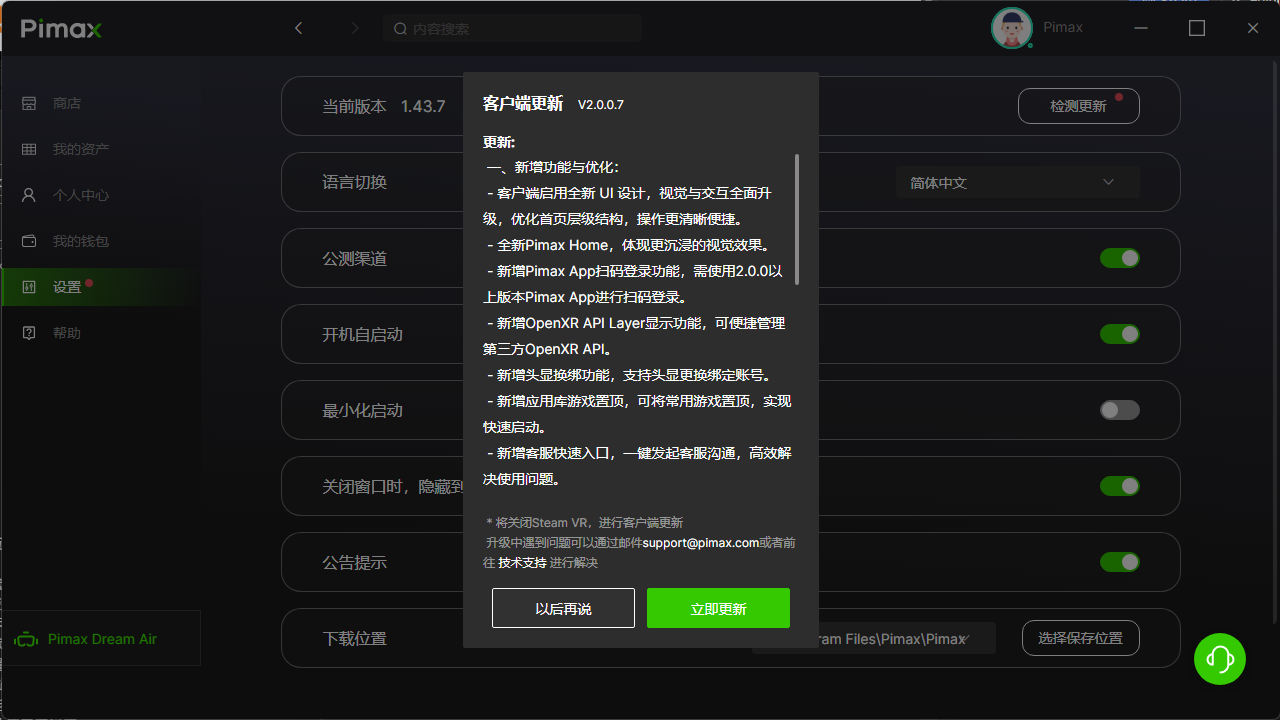Screen dimensions: 1280x720
Task: Click the My Assets grid icon
Action: pyautogui.click(x=29, y=149)
